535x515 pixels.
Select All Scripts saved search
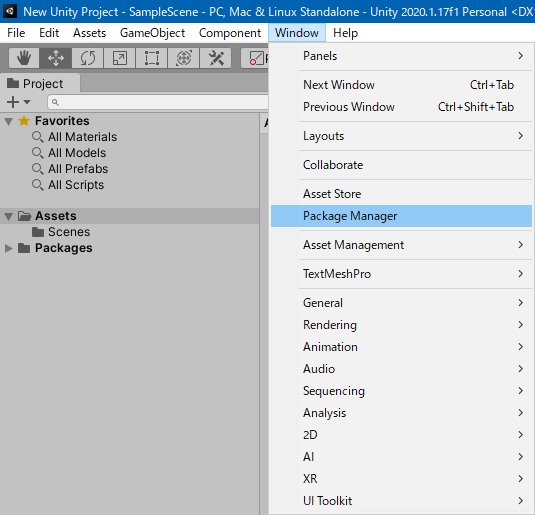[76, 185]
